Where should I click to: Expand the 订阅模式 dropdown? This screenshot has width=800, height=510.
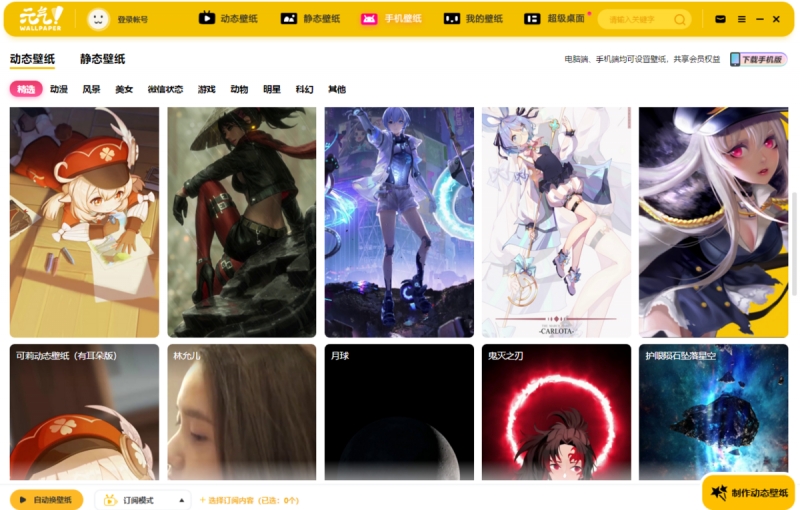[142, 499]
